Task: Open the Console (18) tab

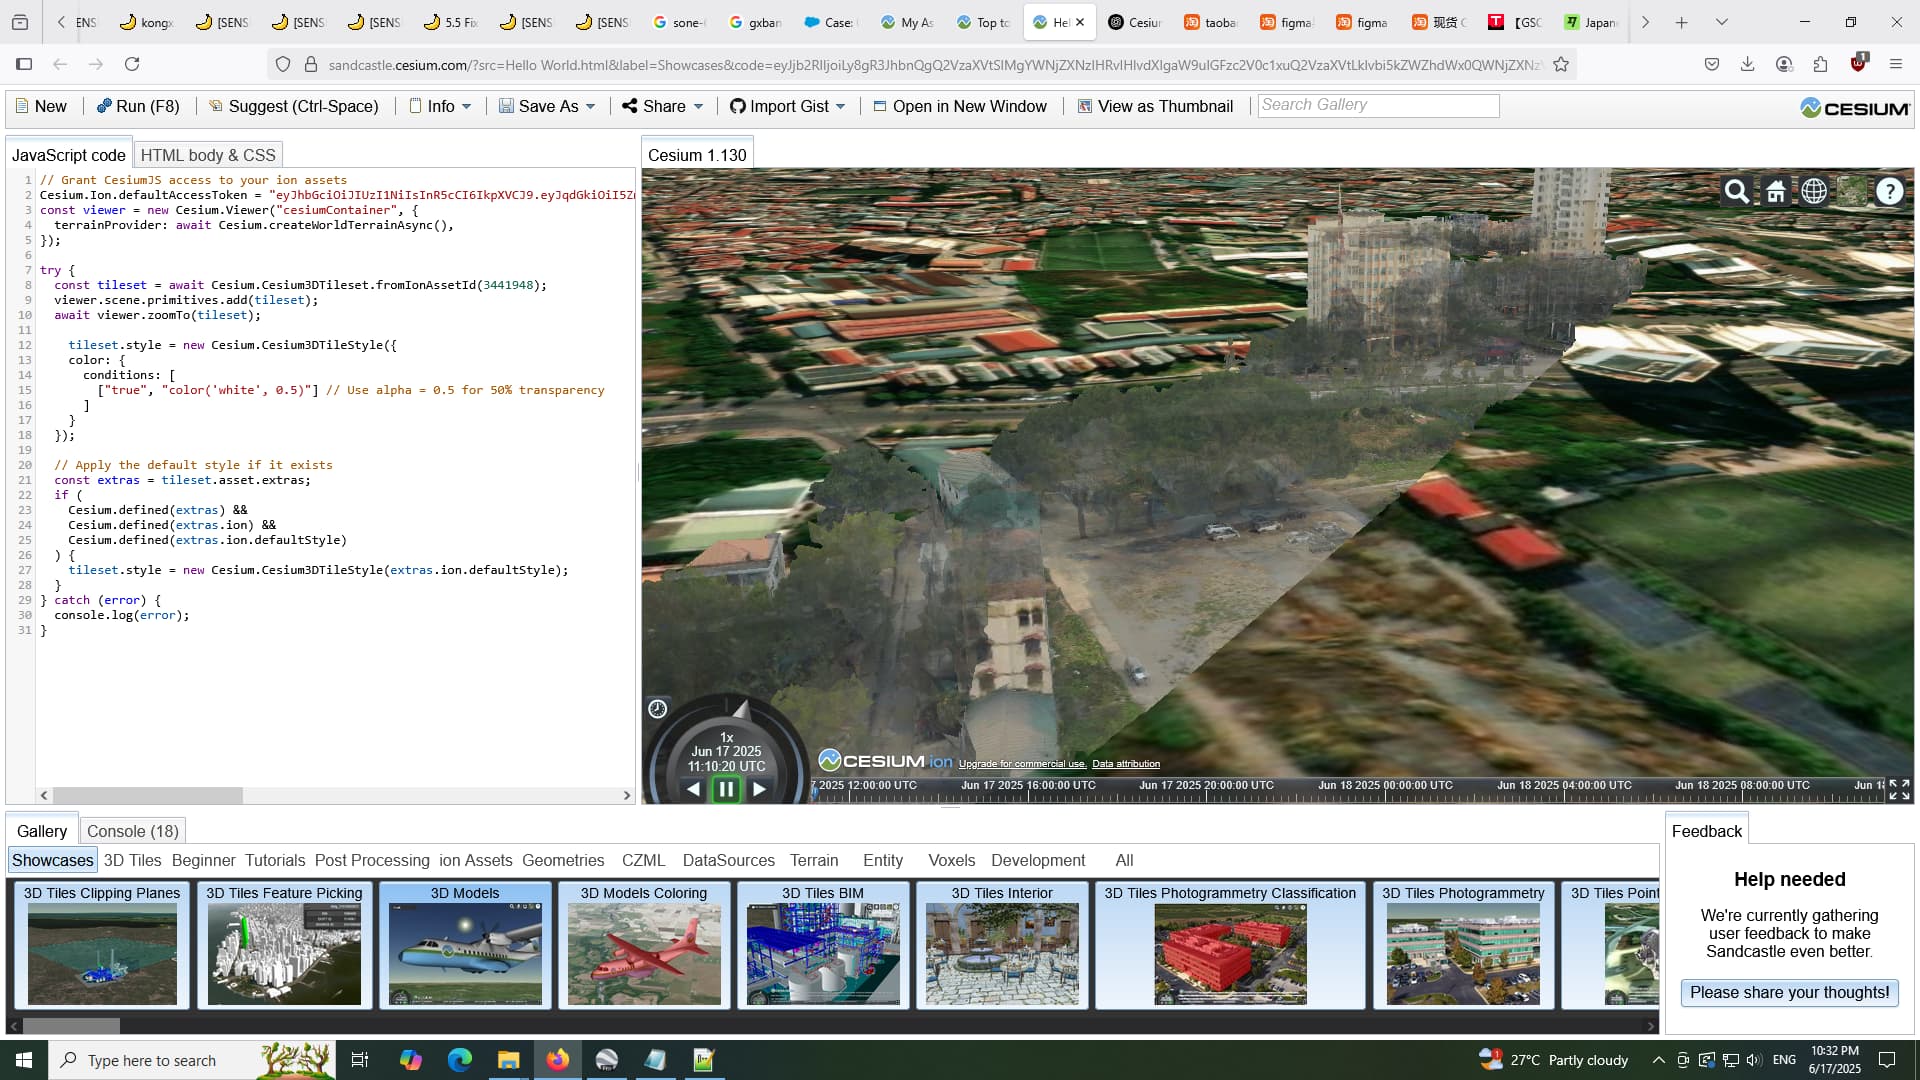Action: (x=133, y=831)
